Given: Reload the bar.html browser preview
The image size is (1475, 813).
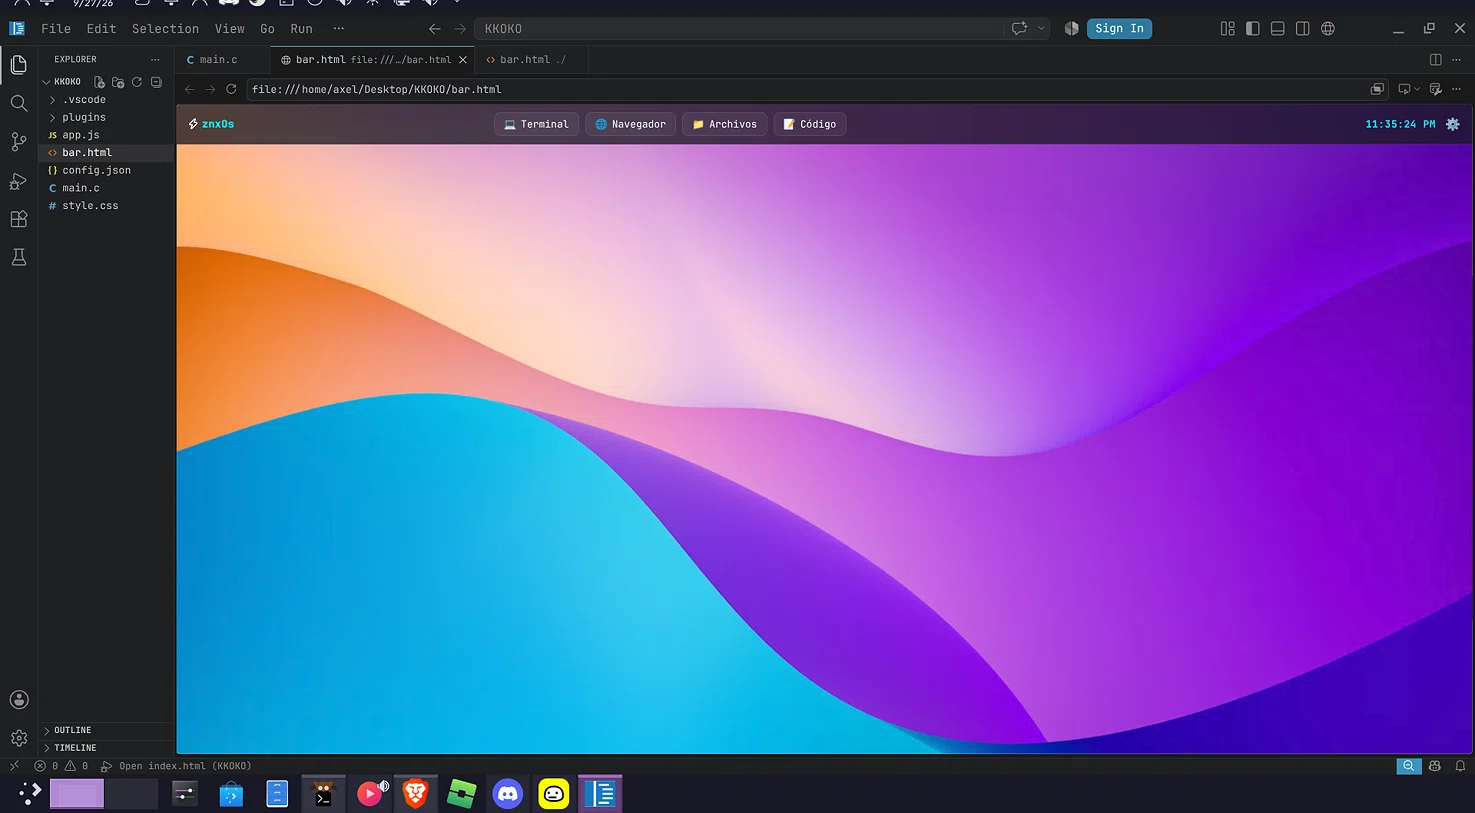Looking at the screenshot, I should (231, 89).
